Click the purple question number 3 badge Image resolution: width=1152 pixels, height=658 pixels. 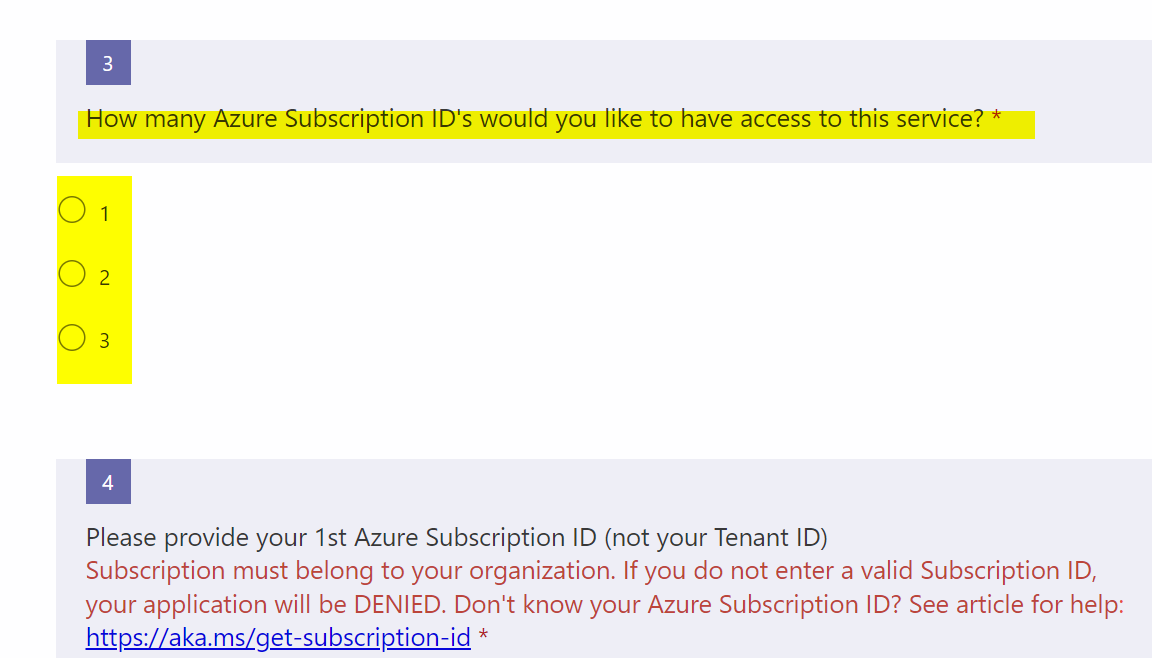pos(108,62)
